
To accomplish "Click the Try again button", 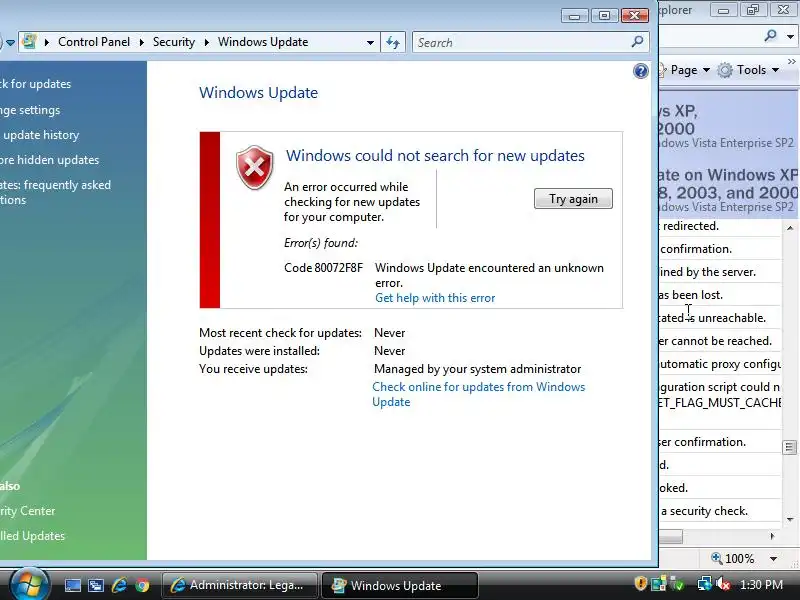I will [x=573, y=198].
